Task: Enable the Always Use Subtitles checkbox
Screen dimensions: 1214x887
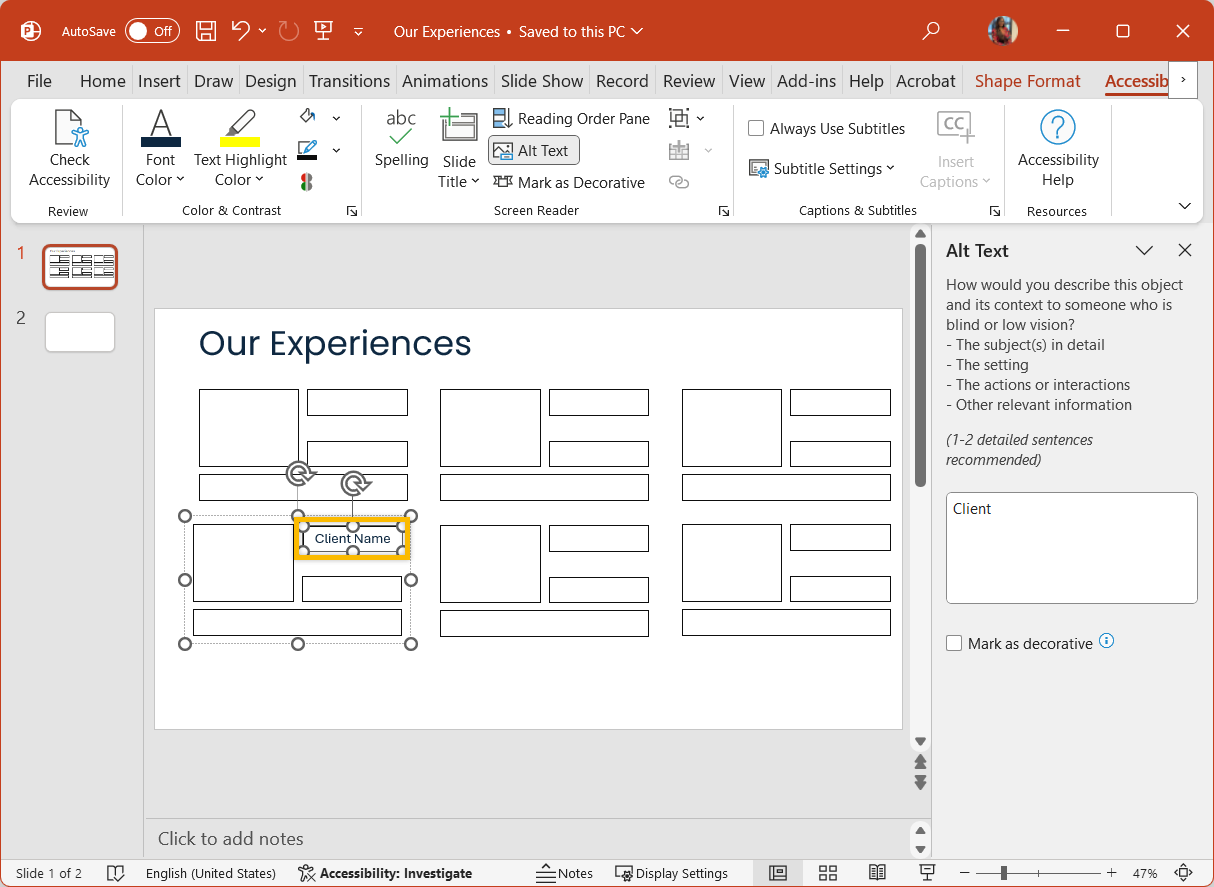Action: [757, 129]
